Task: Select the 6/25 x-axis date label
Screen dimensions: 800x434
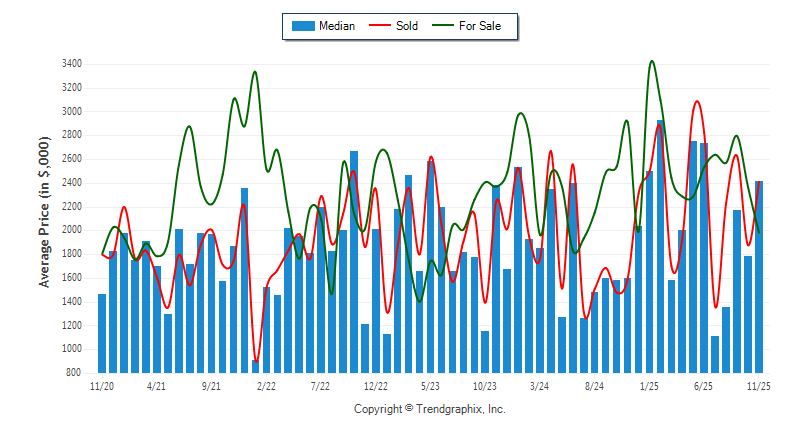Action: (704, 385)
